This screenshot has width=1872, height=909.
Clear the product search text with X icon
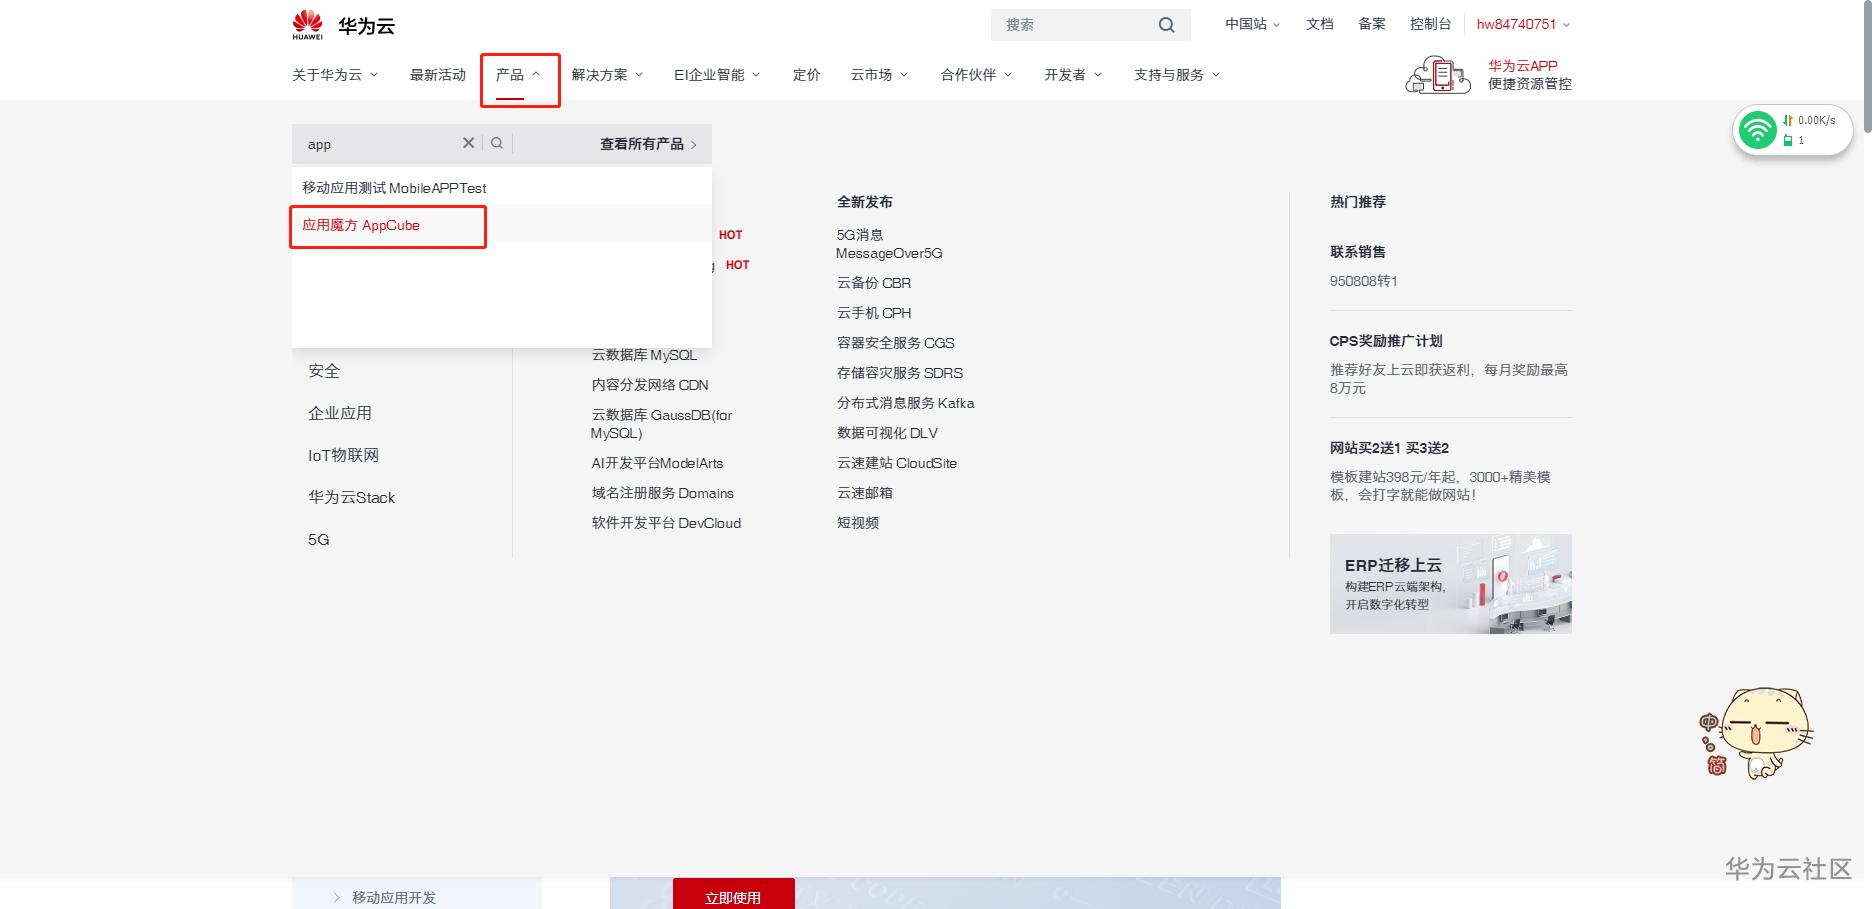click(468, 143)
